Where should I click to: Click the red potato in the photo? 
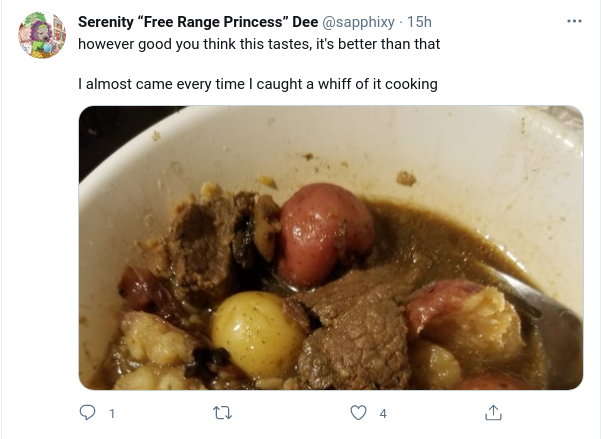(x=325, y=234)
